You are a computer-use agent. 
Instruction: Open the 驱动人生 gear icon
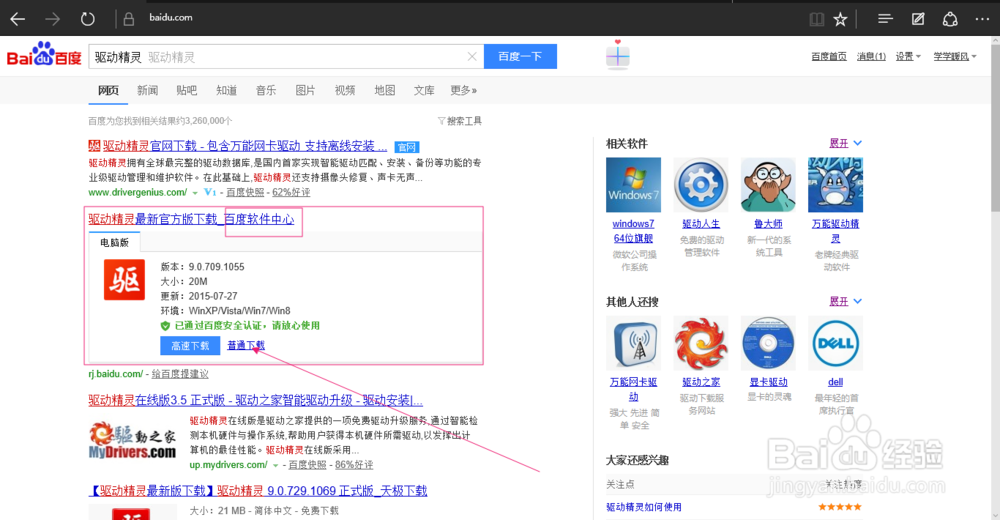[701, 185]
